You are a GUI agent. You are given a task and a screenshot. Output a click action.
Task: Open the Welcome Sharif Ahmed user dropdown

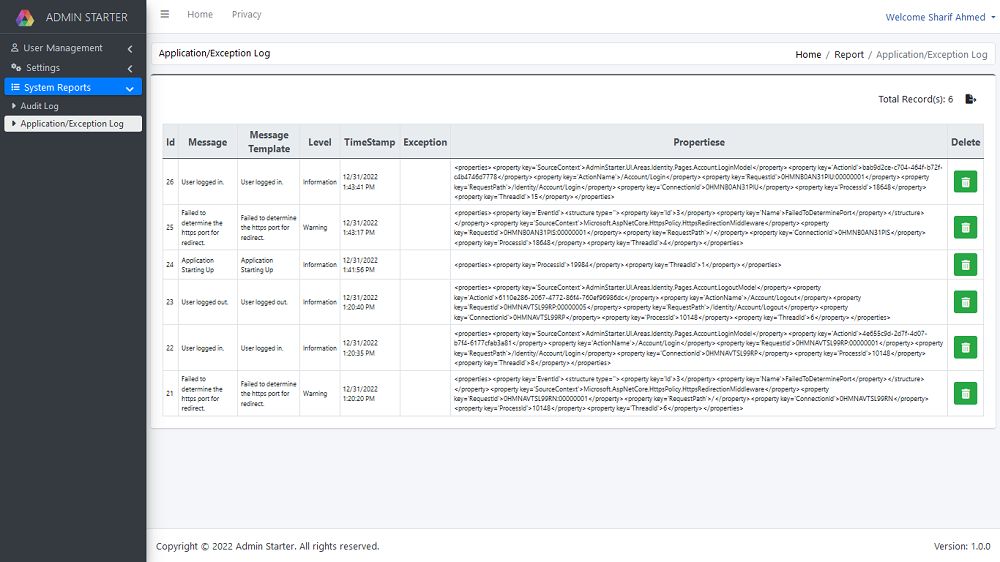(x=940, y=17)
